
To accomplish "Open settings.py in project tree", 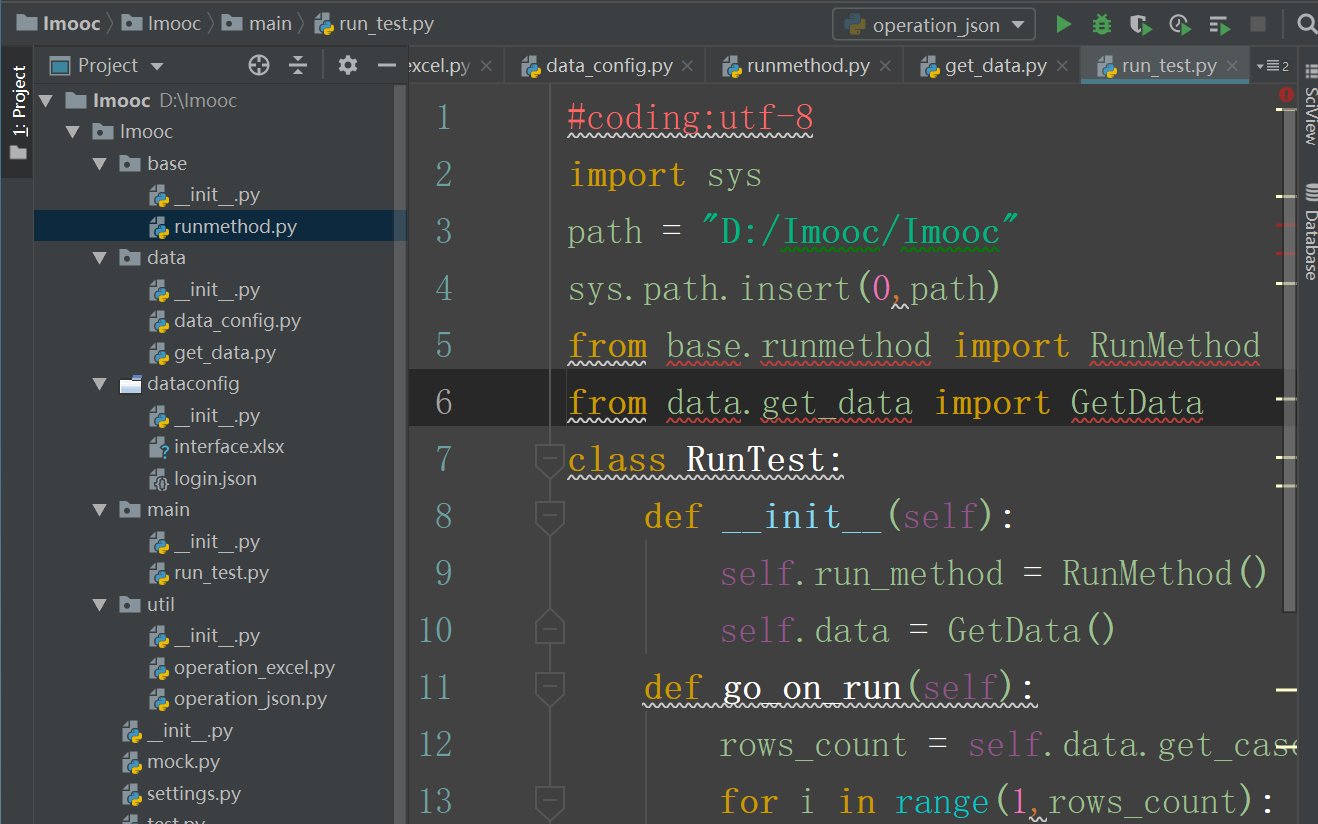I will pyautogui.click(x=194, y=794).
